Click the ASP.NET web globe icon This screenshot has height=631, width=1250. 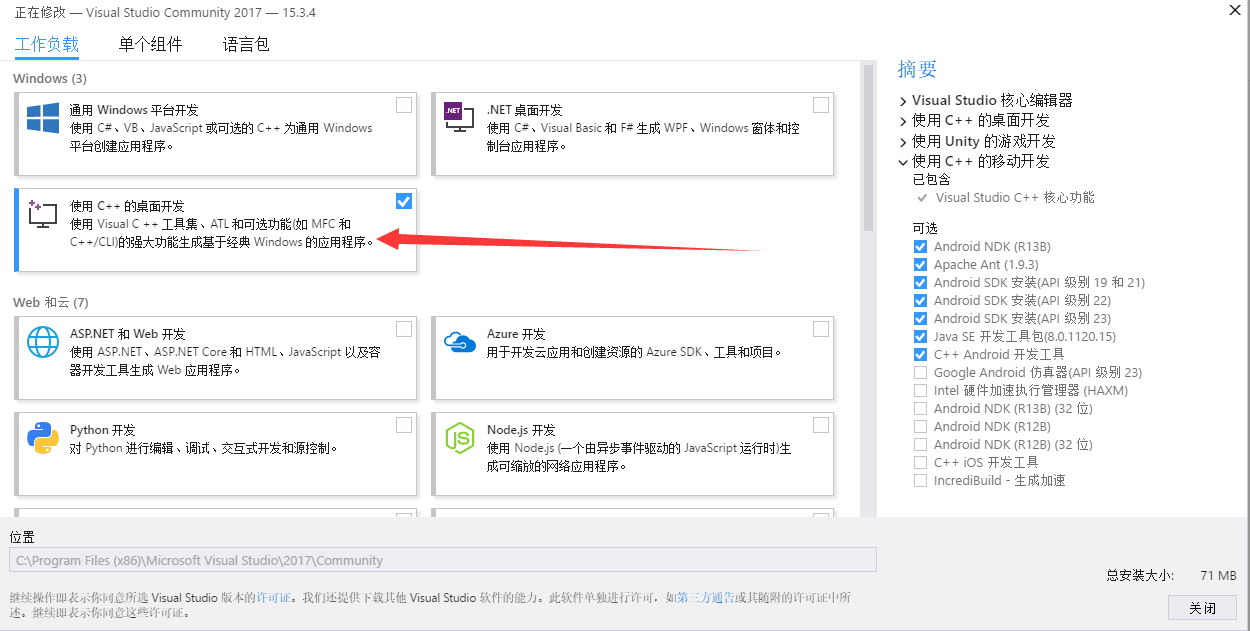pyautogui.click(x=43, y=342)
